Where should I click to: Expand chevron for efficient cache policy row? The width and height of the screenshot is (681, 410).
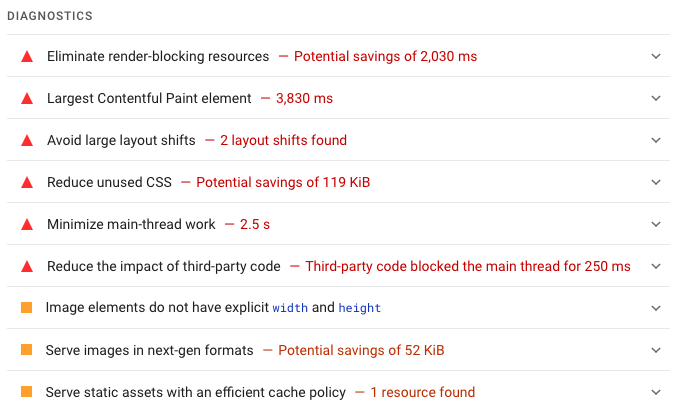click(656, 392)
